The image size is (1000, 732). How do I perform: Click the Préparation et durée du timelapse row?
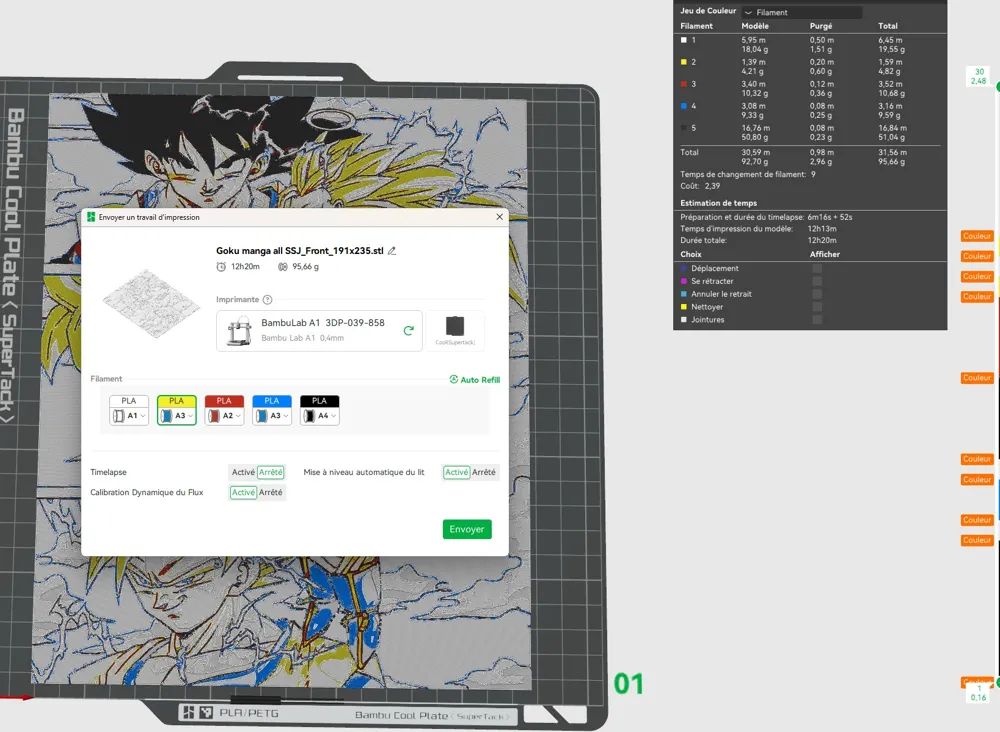tap(767, 217)
